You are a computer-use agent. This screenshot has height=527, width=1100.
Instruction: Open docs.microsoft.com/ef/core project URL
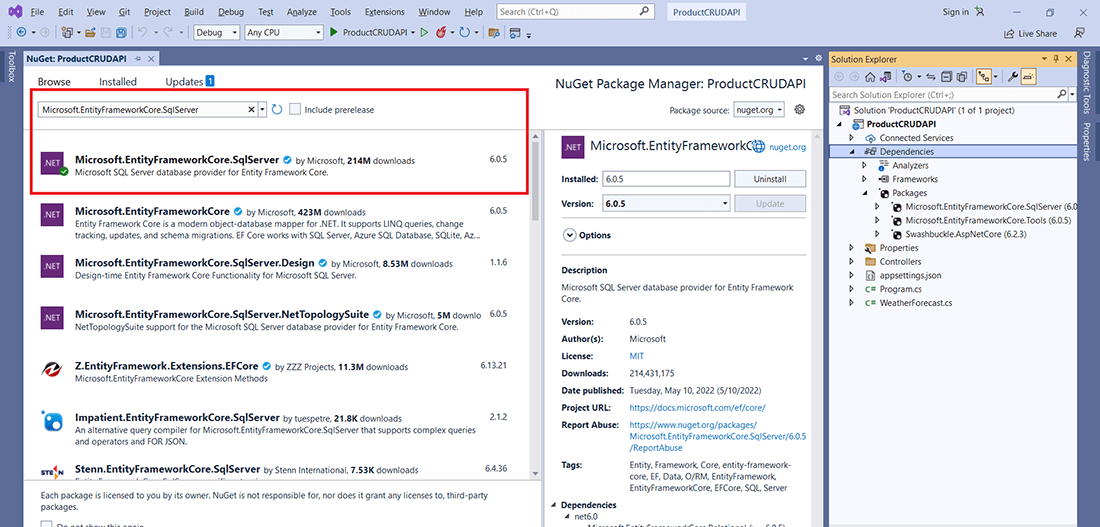[697, 408]
